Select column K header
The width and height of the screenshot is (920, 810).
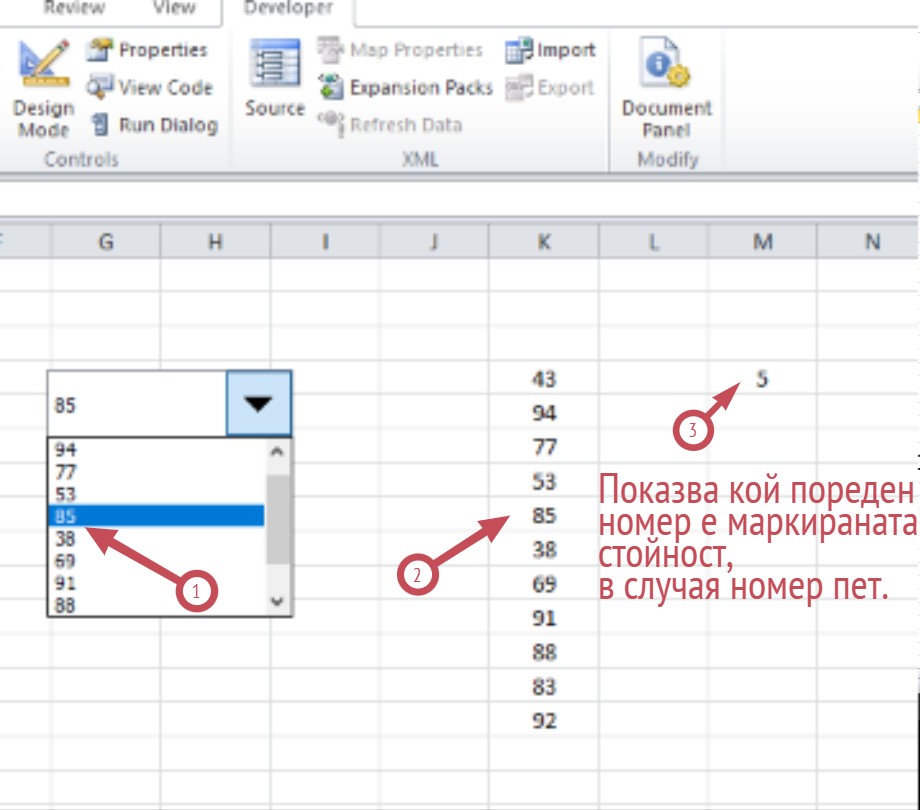click(543, 241)
